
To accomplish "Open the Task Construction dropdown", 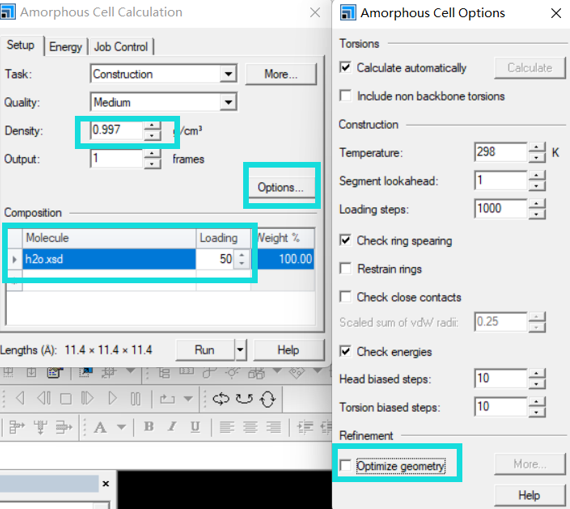I will 228,74.
